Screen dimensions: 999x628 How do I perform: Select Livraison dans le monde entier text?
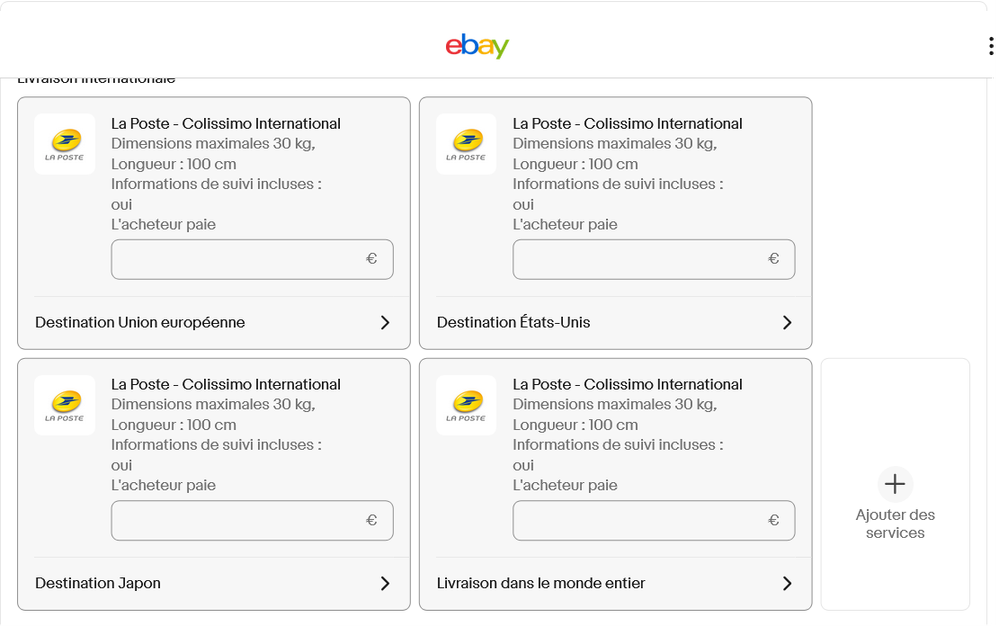click(x=541, y=583)
